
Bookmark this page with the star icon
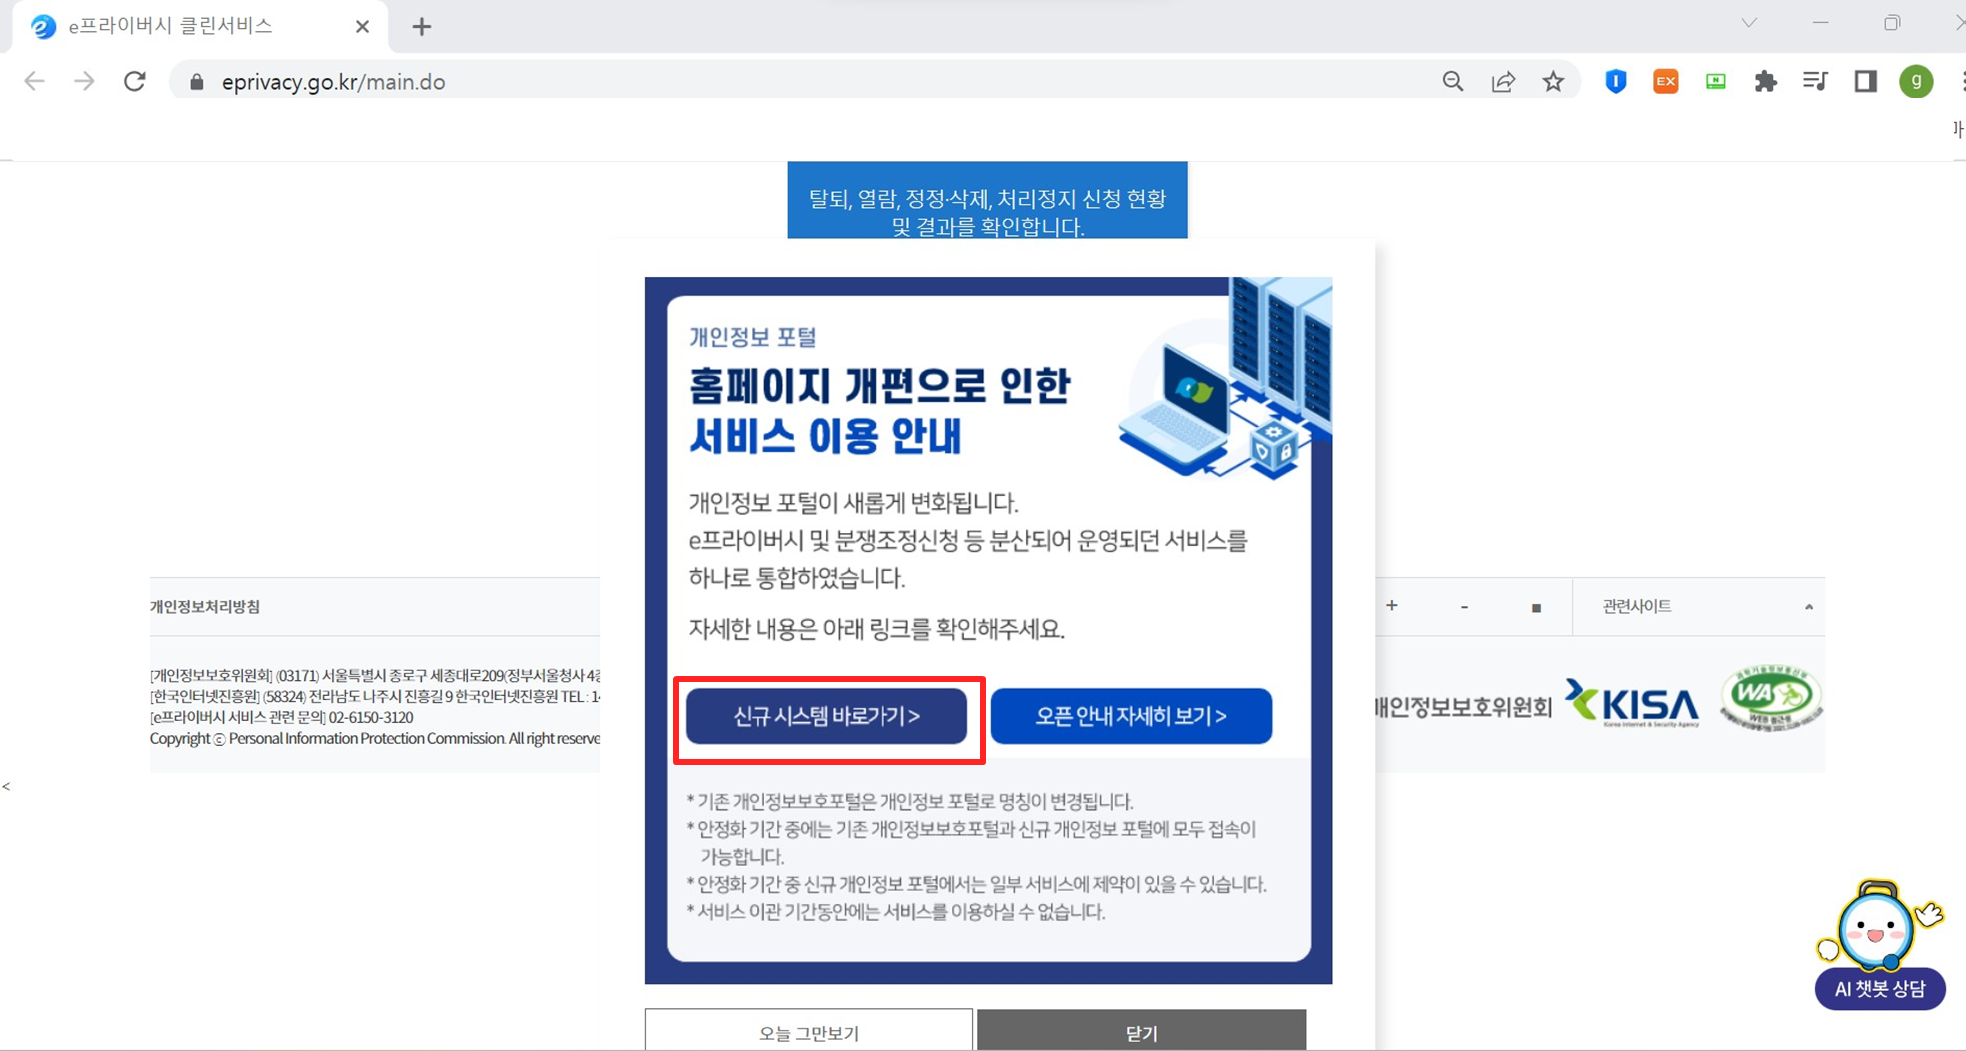coord(1554,81)
